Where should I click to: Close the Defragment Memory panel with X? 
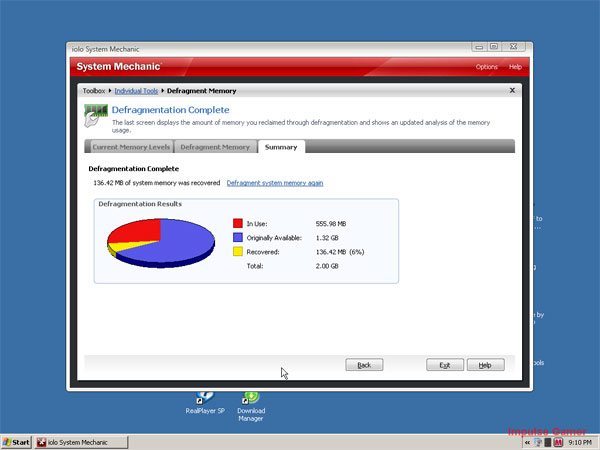[x=512, y=90]
